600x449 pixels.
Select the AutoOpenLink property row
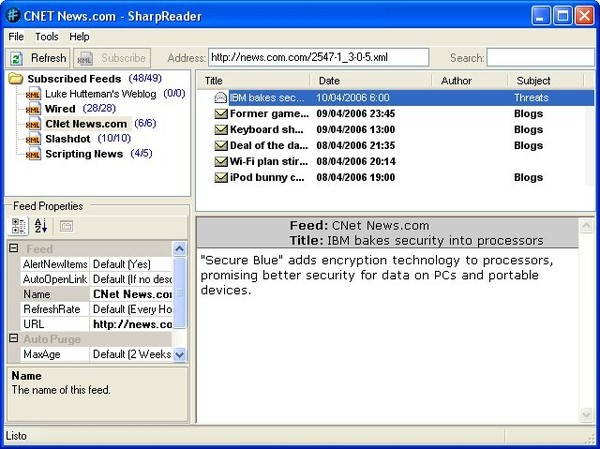tap(96, 279)
